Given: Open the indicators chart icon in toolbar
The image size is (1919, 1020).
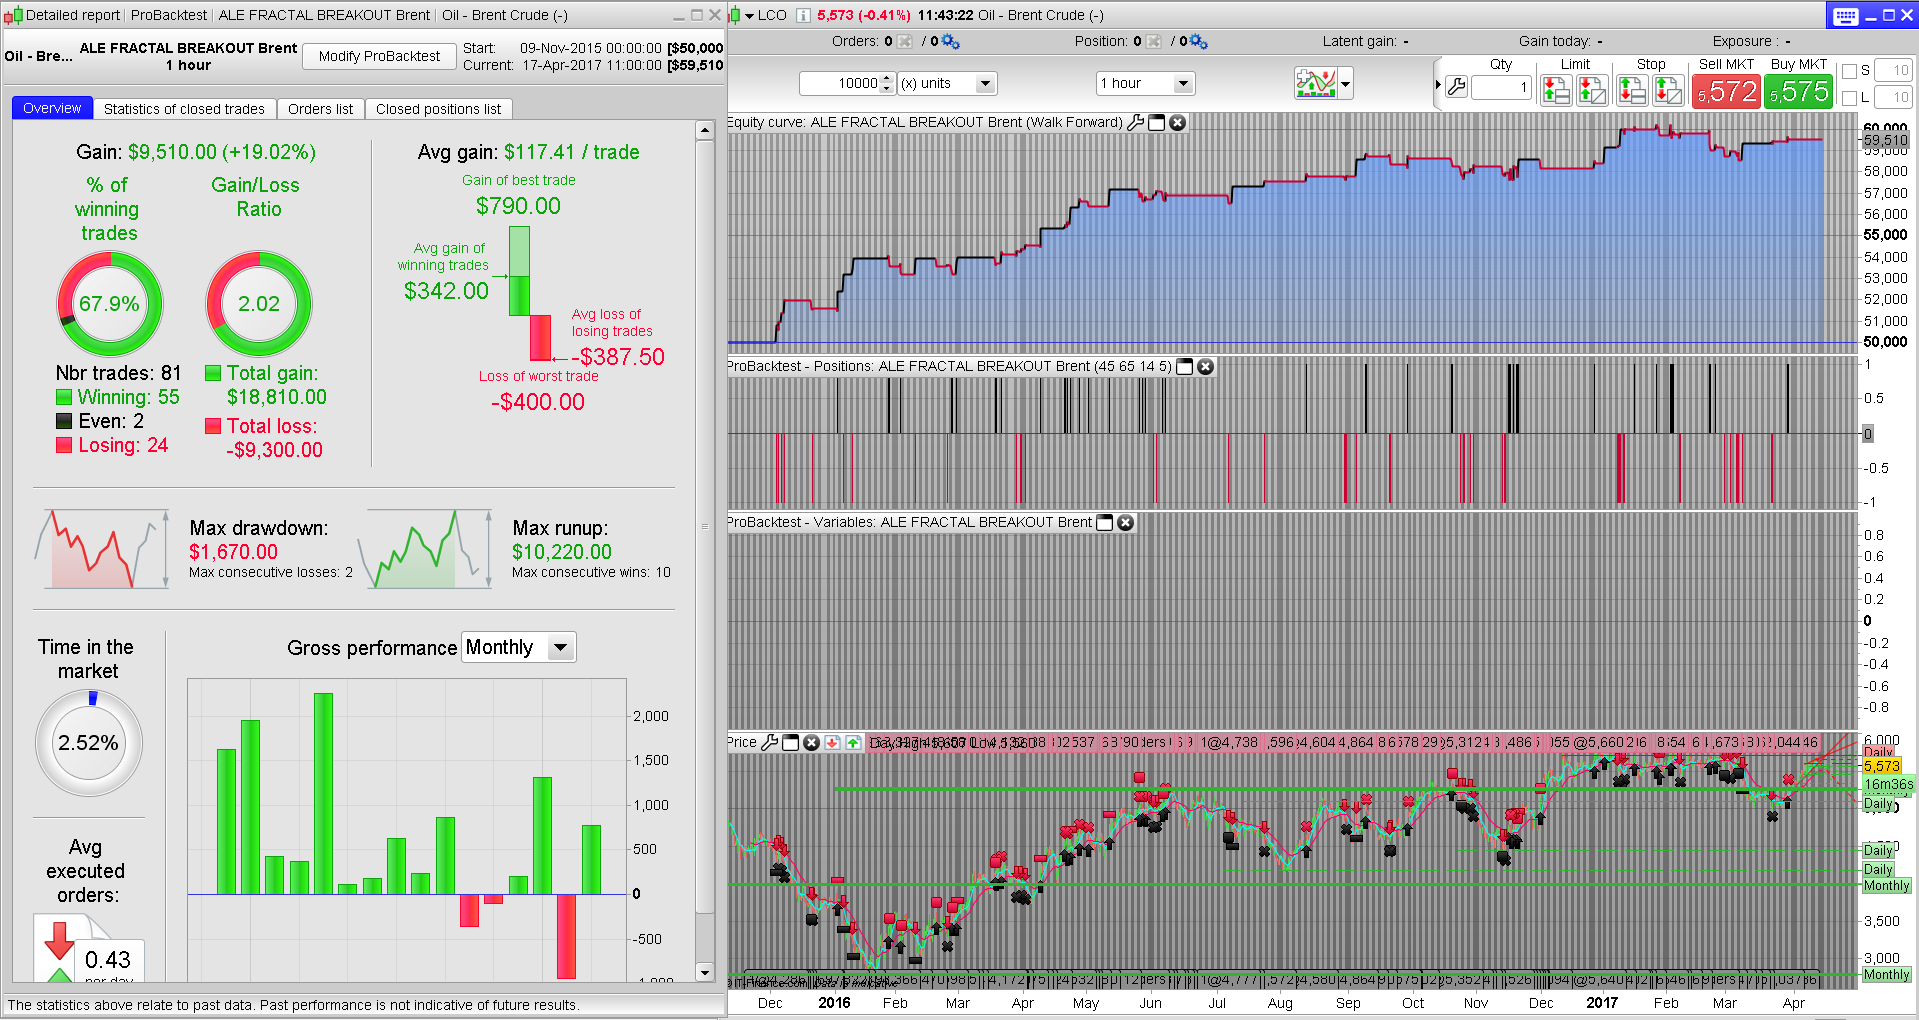Looking at the screenshot, I should coord(1316,84).
